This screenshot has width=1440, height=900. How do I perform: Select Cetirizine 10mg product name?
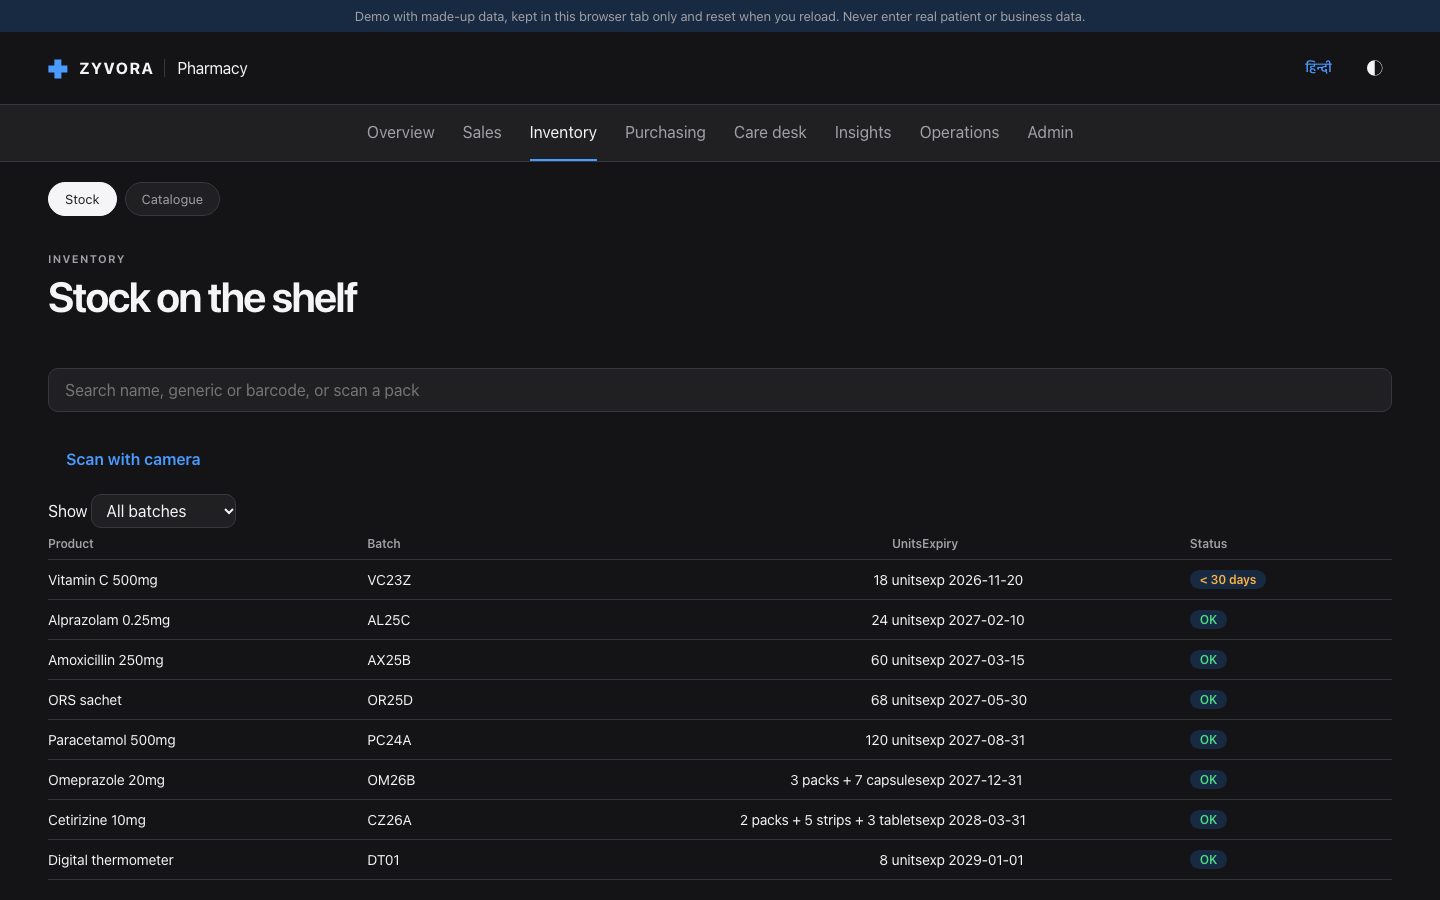tap(97, 820)
